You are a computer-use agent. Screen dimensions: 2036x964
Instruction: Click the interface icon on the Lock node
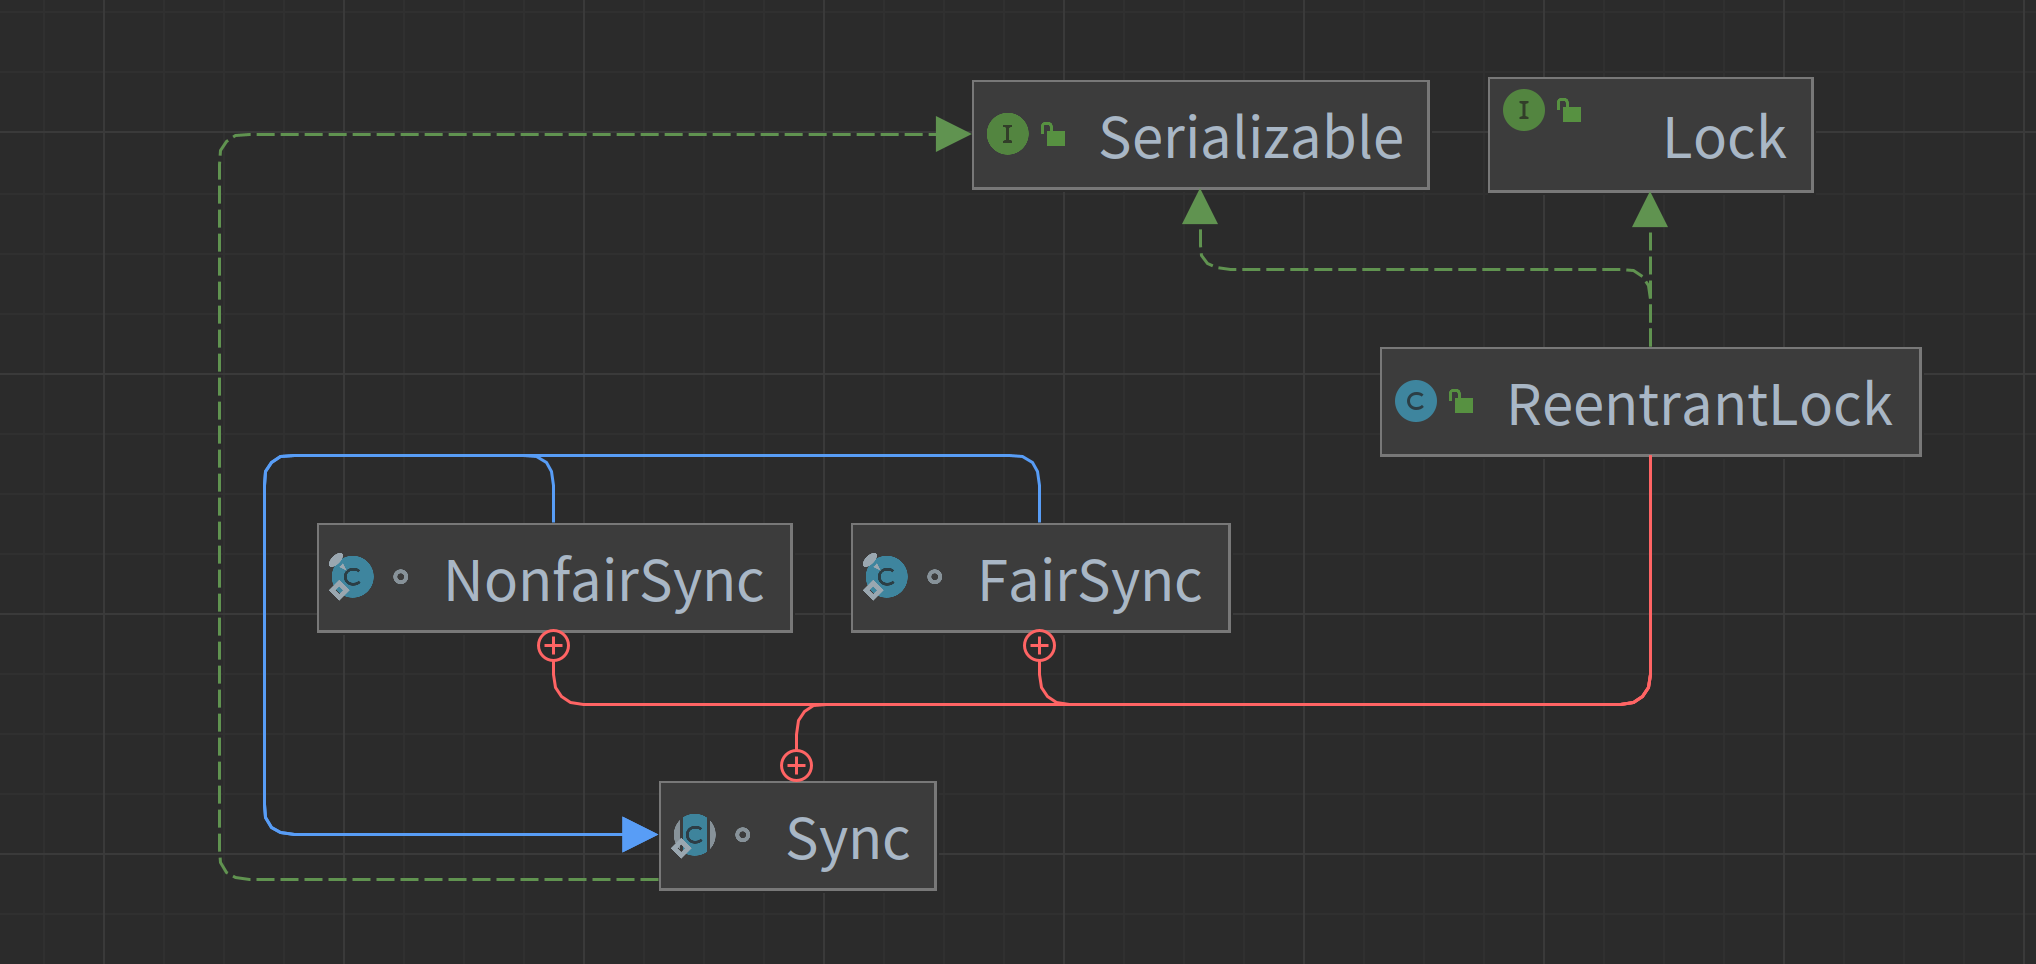click(x=1523, y=110)
